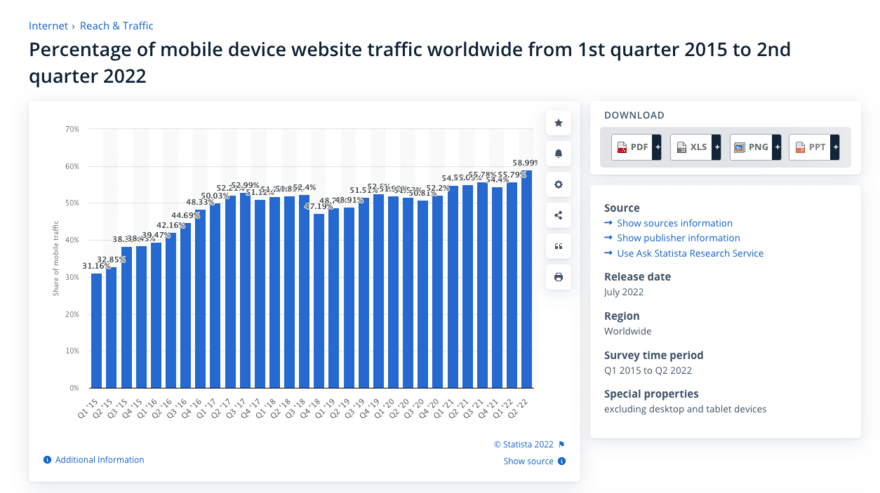This screenshot has width=880, height=493.
Task: Download the statistic as XLS
Action: pos(691,147)
